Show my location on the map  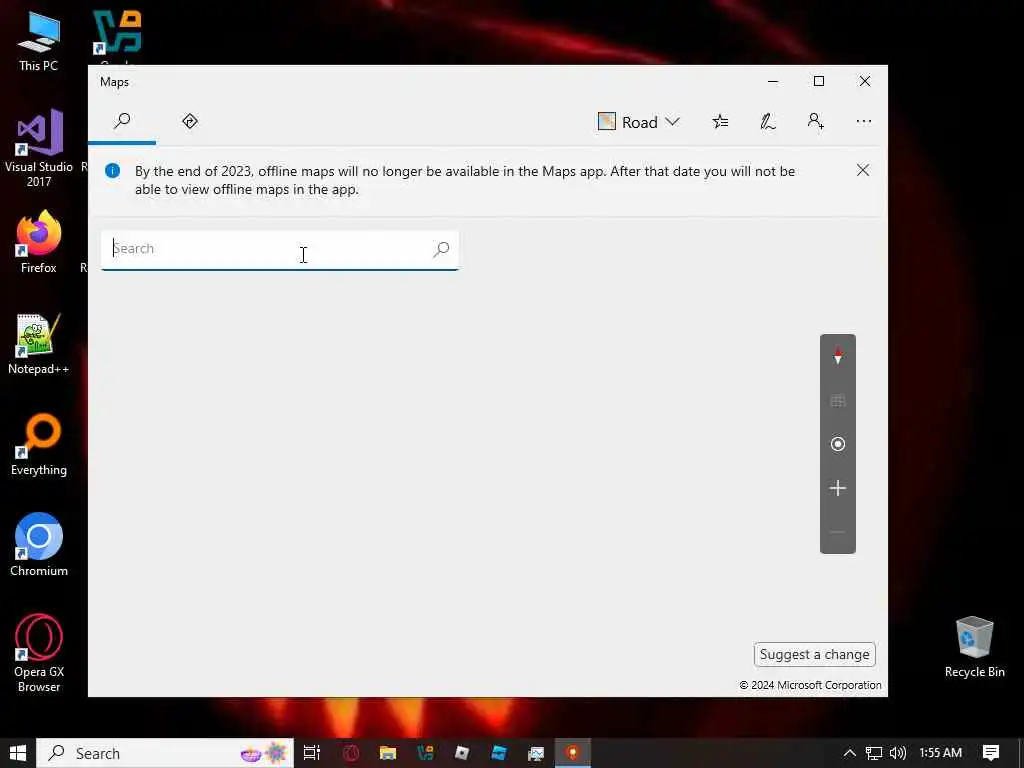837,444
